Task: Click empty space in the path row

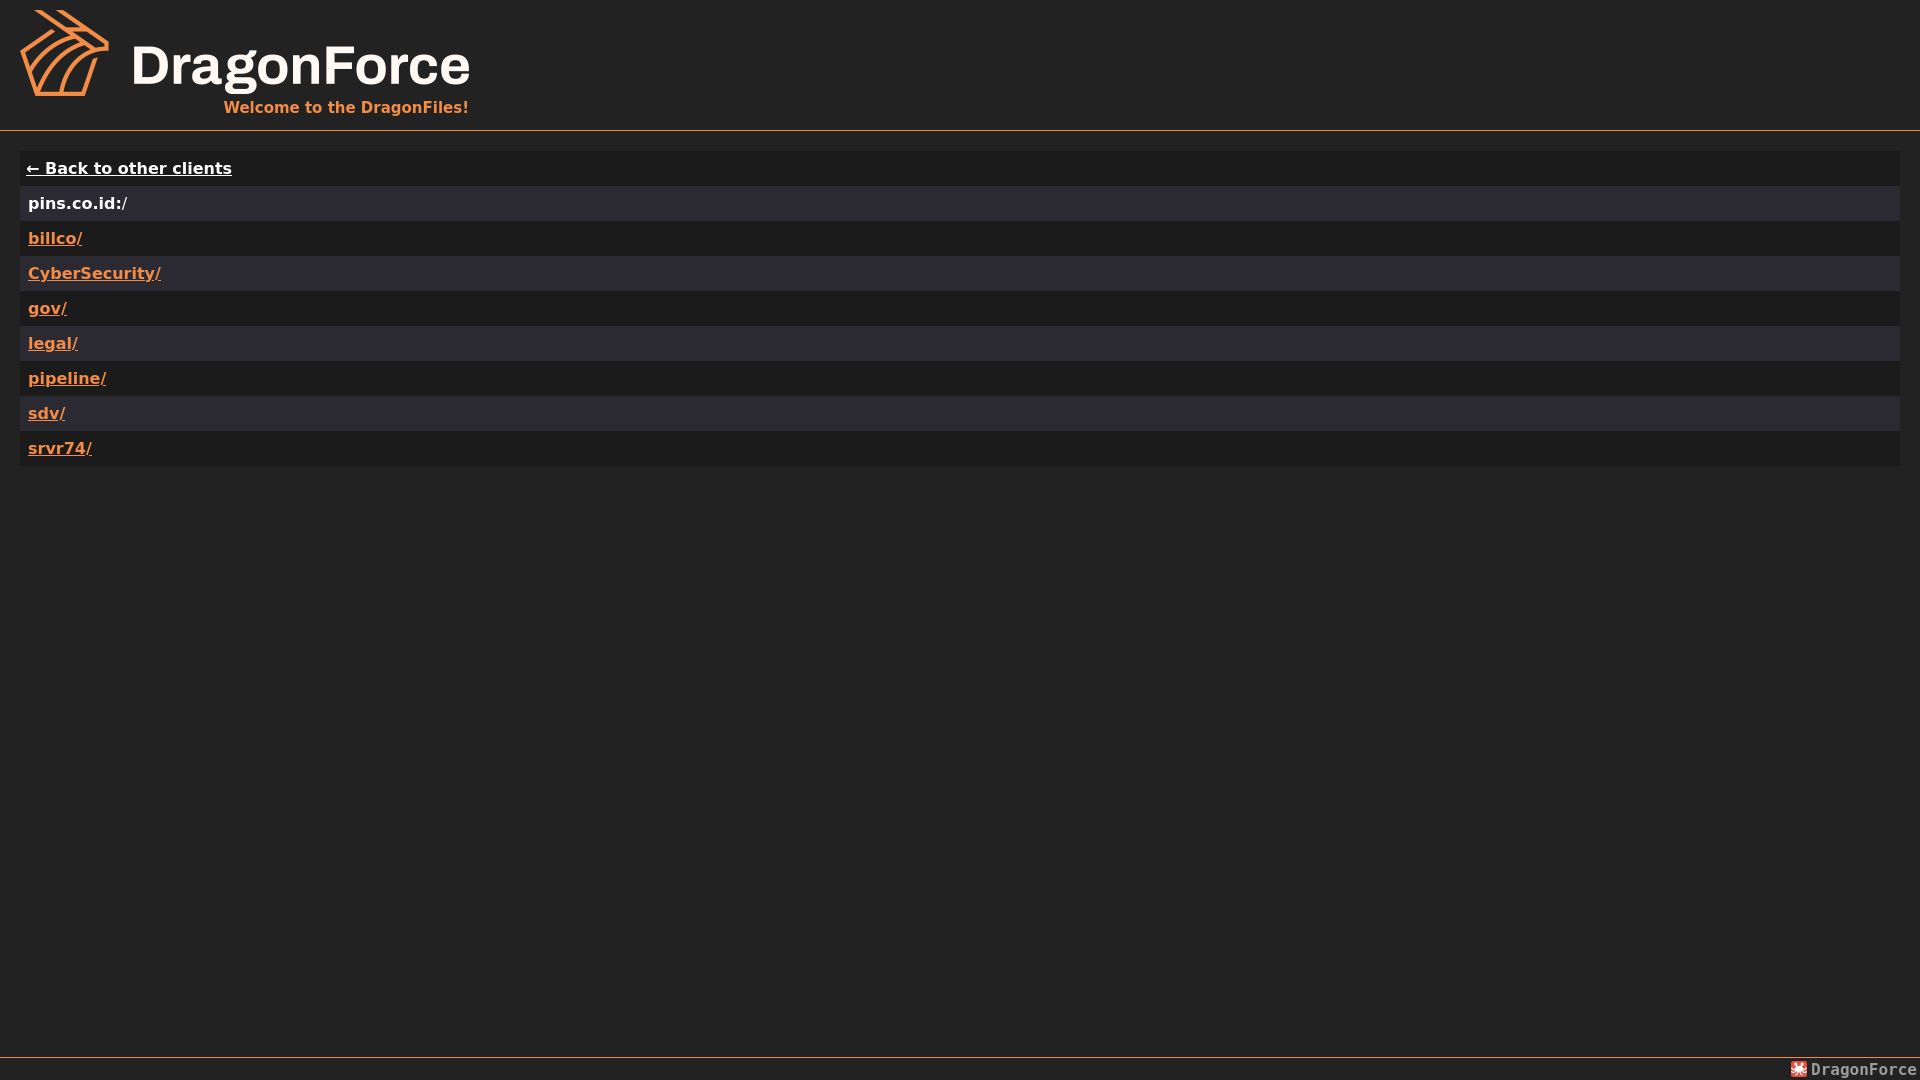Action: coord(1000,203)
